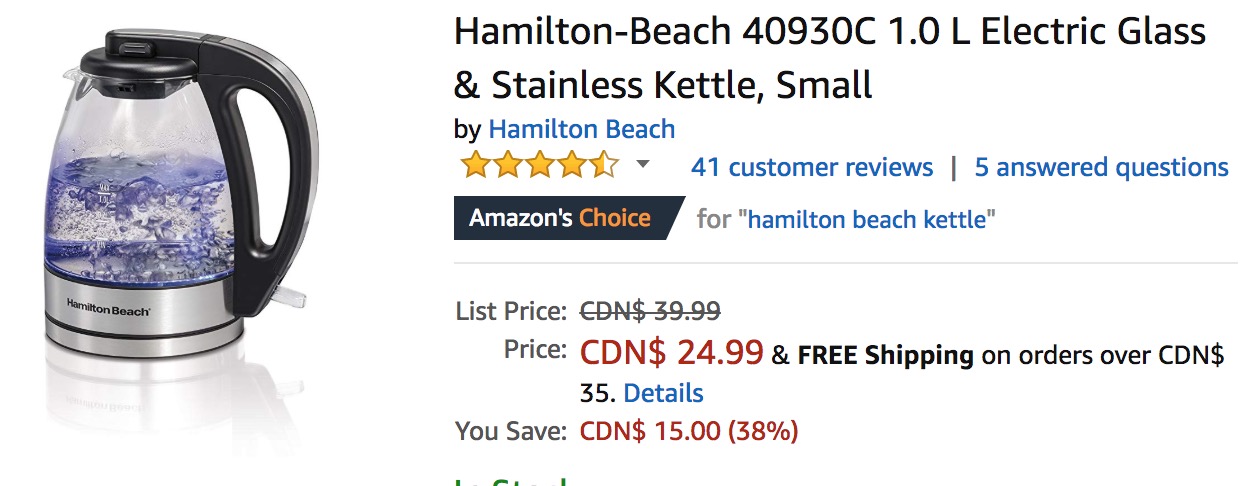Click the struck-through CDN$ 39.99 list price
The image size is (1244, 486).
tap(650, 311)
